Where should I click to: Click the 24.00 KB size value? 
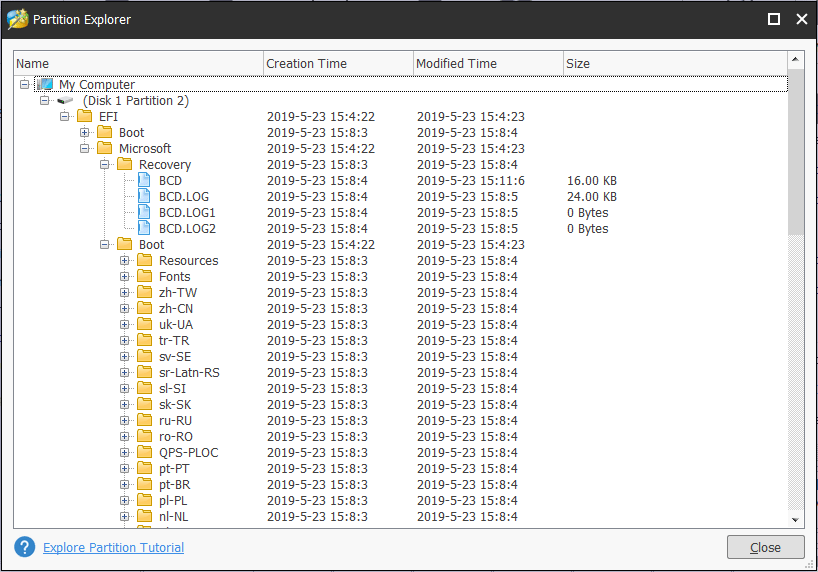(x=592, y=196)
